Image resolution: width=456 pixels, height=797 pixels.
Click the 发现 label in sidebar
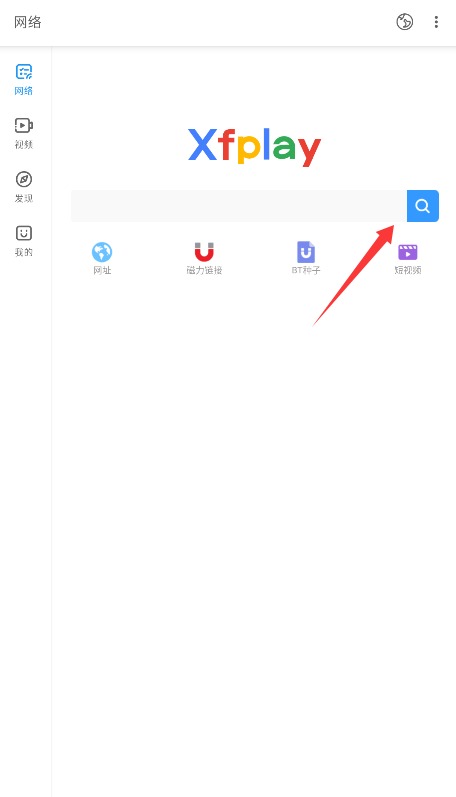click(24, 199)
